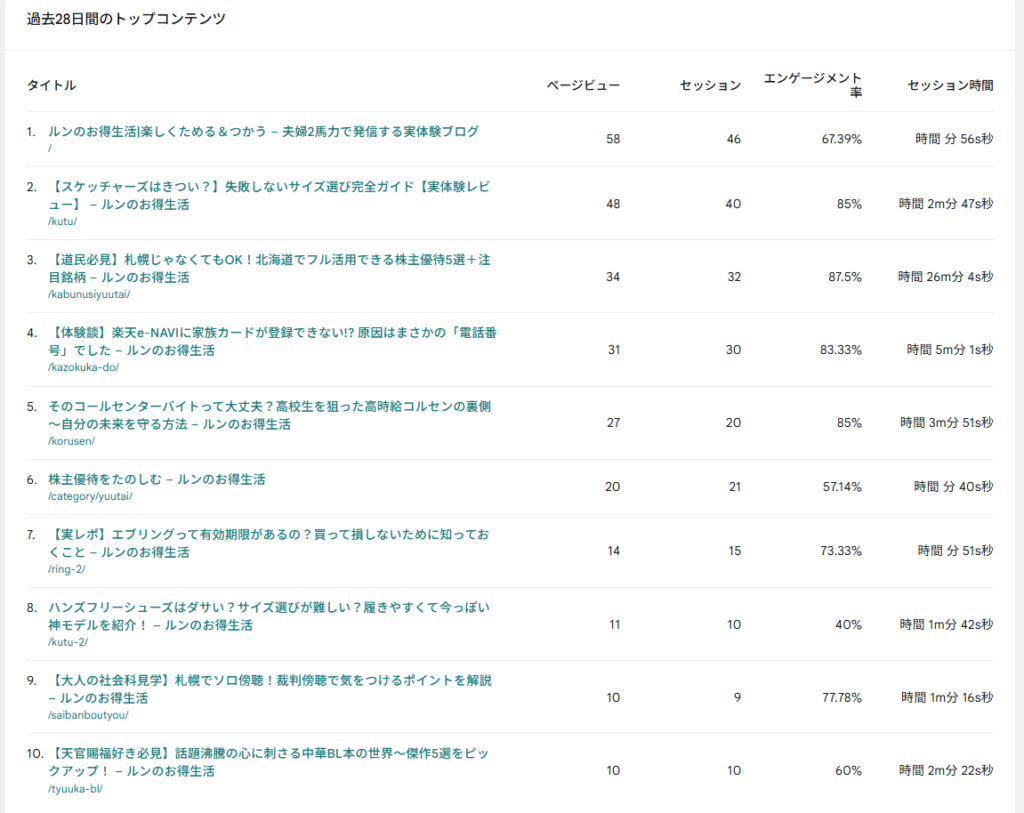The height and width of the screenshot is (813, 1024).
Task: Click the /kazokuka-do/ URL path
Action: click(83, 367)
